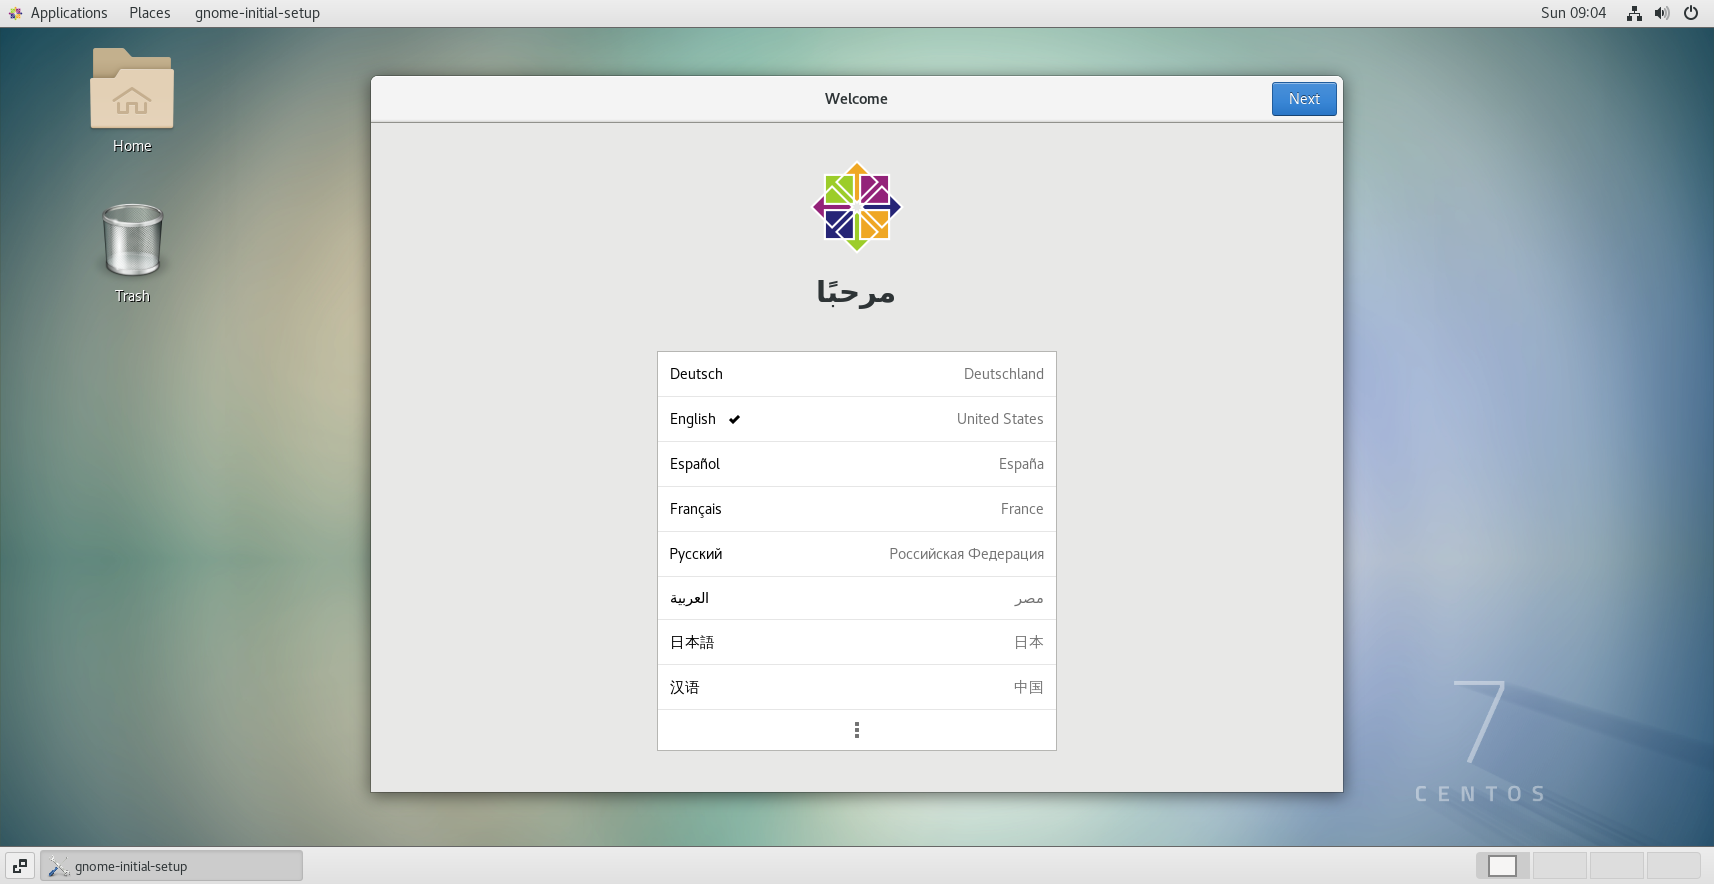Screen dimensions: 1714x884
Task: Select Deutsch language row
Action: 857,374
